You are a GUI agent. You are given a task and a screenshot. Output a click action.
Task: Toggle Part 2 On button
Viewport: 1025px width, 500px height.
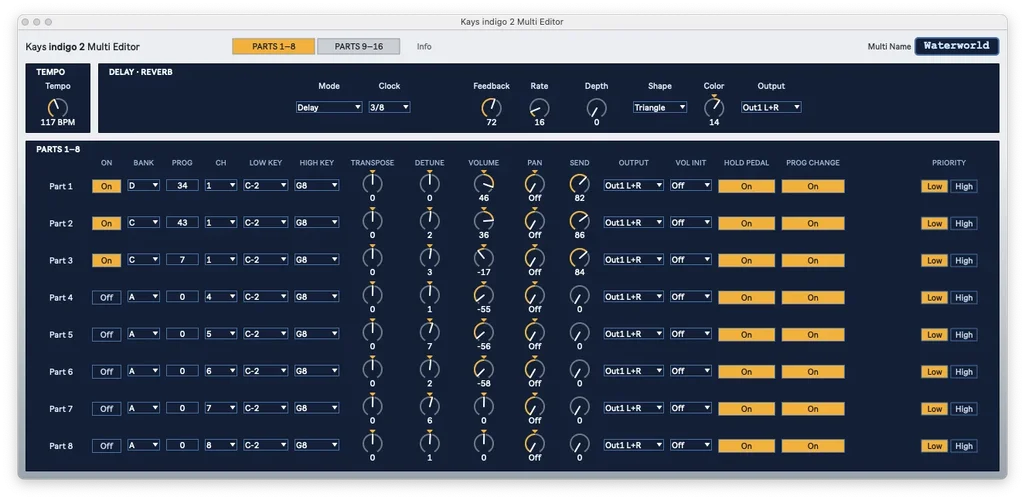pyautogui.click(x=107, y=224)
